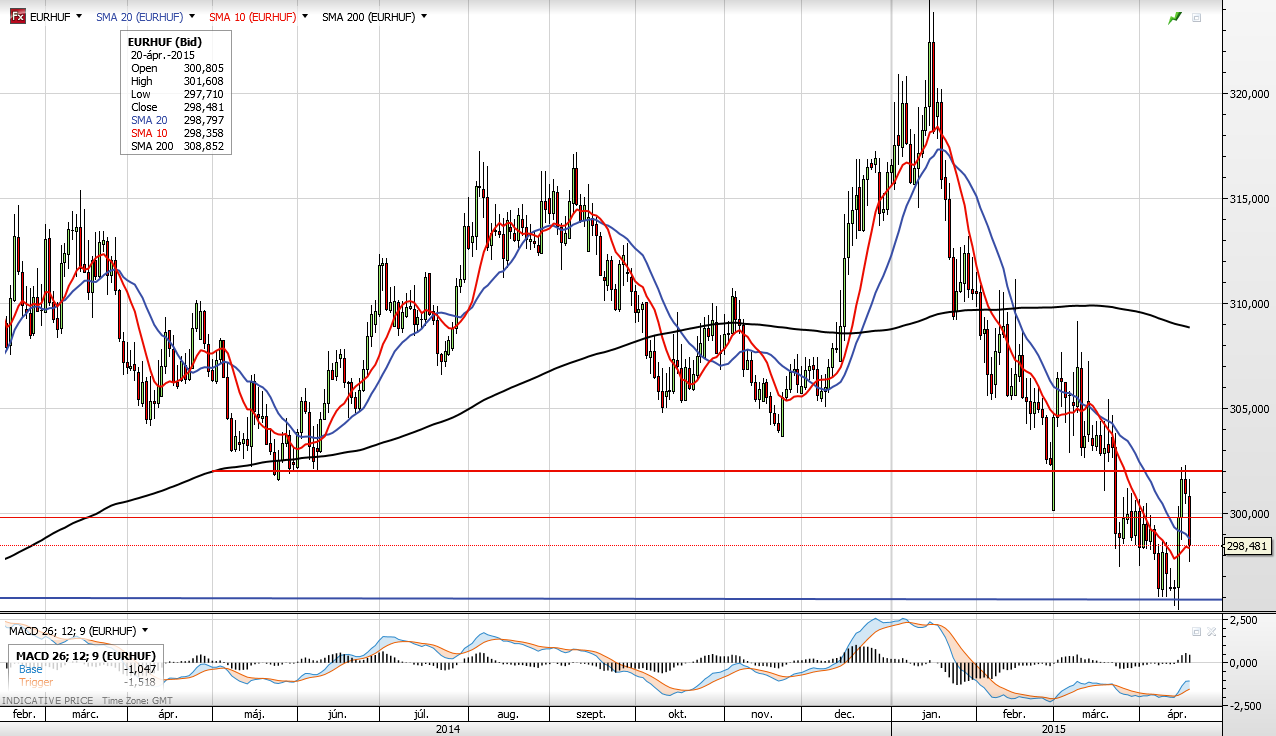The height and width of the screenshot is (736, 1276).
Task: Click the SMA 20 value 298,797
Action: [204, 120]
